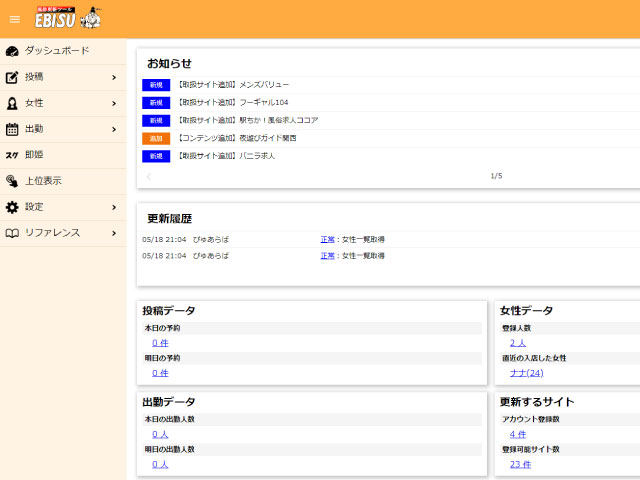Open the ダッシュボード menu item

56,51
